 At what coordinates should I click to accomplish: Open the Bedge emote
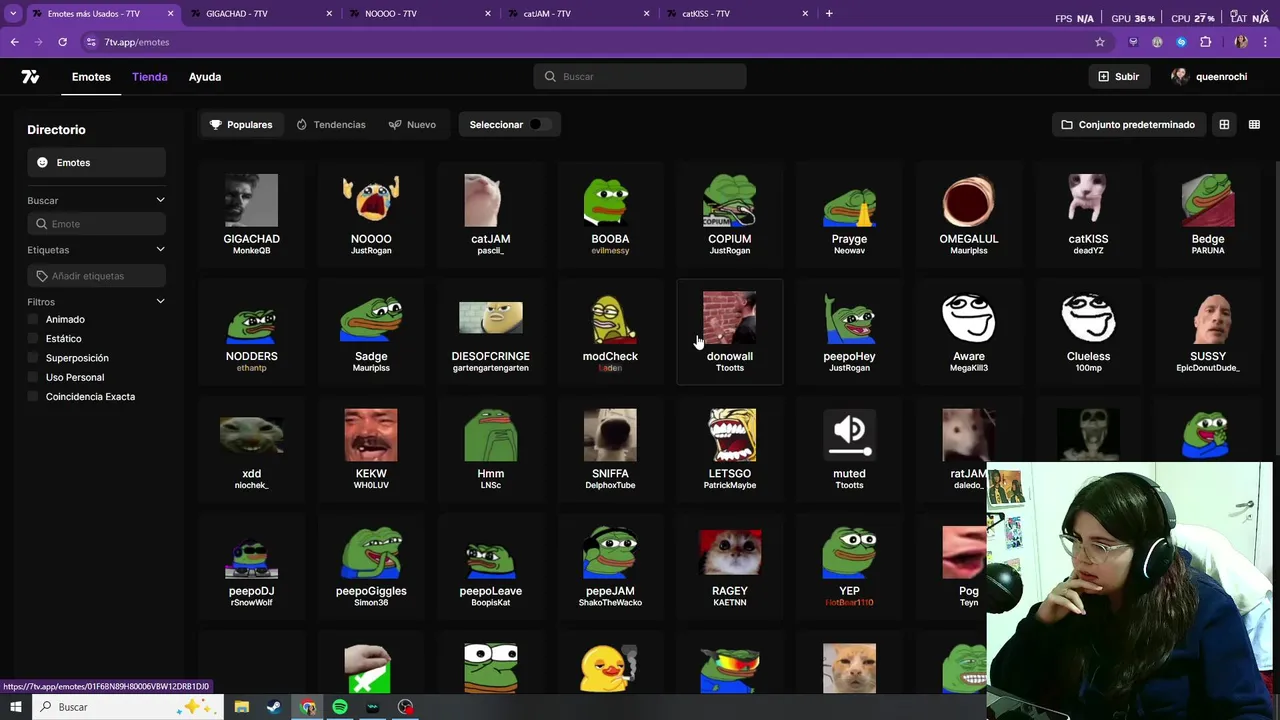tap(1208, 214)
